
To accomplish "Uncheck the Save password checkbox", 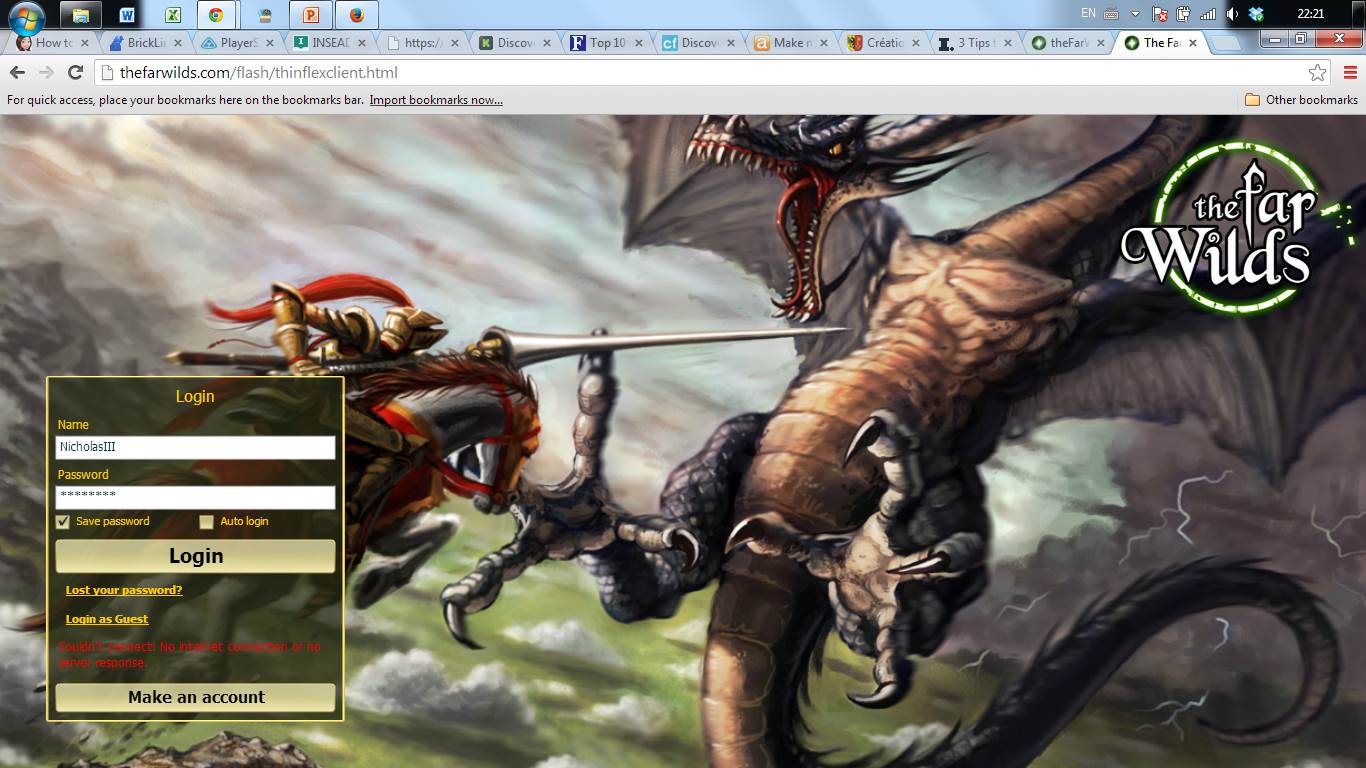I will tap(63, 522).
